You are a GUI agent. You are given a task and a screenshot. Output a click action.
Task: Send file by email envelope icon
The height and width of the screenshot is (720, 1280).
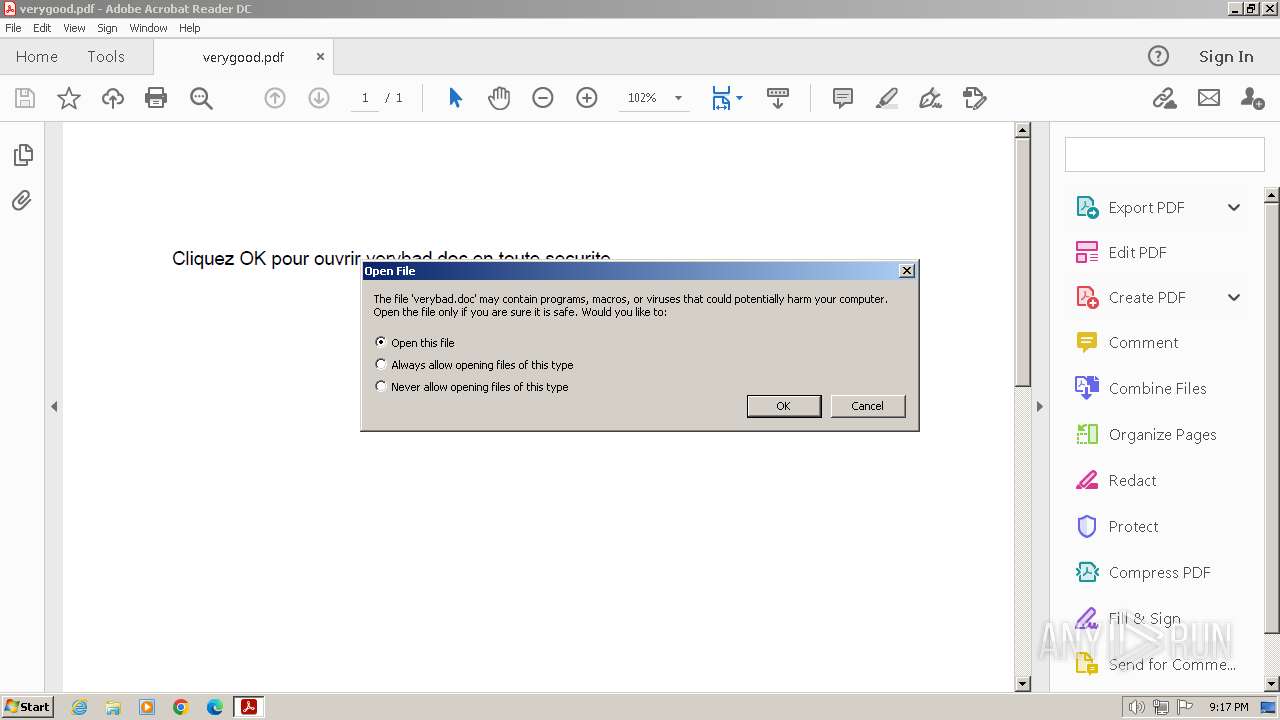coord(1209,98)
